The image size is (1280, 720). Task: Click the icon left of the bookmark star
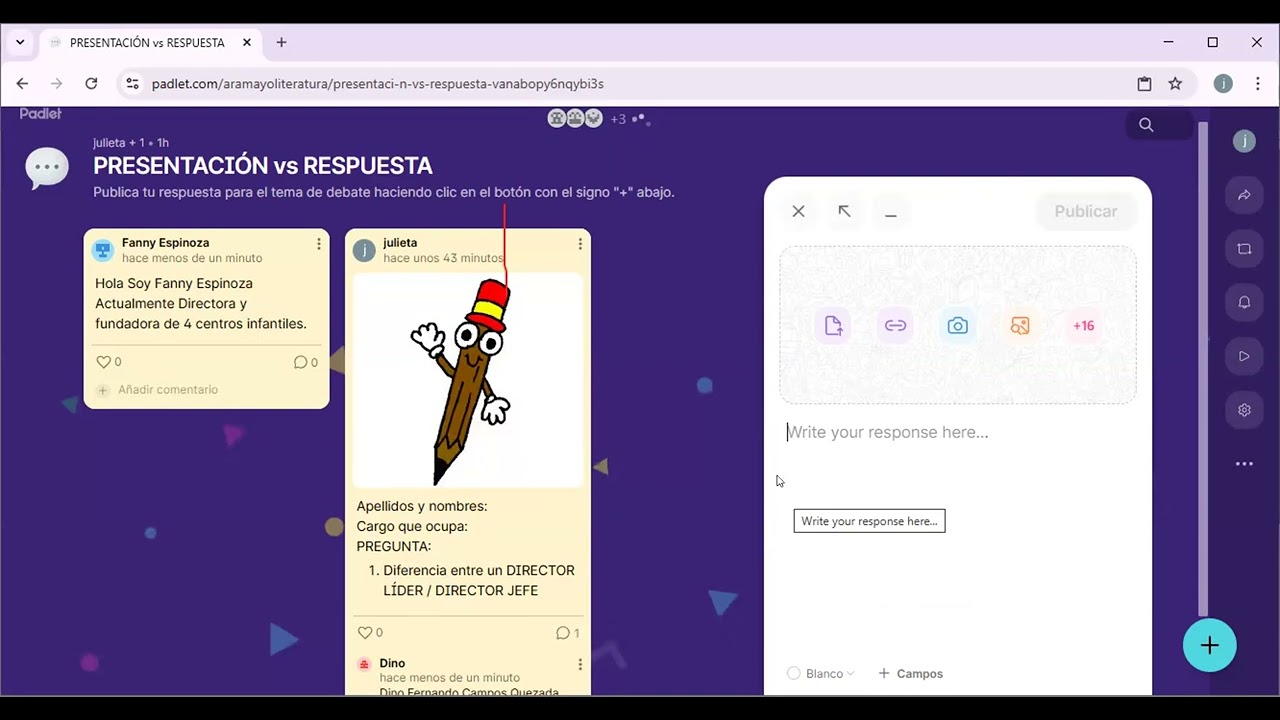pyautogui.click(x=1144, y=84)
